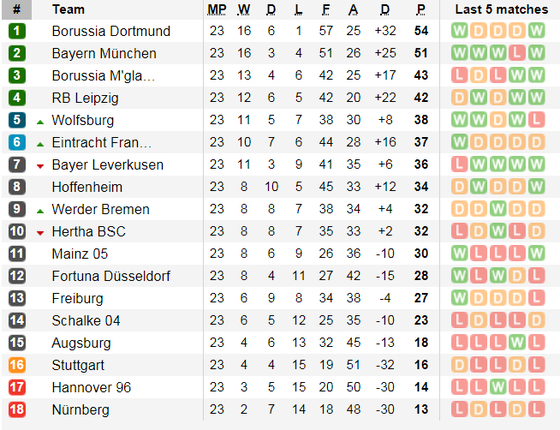Click red down arrow beside Bayer Leverkusen

click(x=40, y=166)
